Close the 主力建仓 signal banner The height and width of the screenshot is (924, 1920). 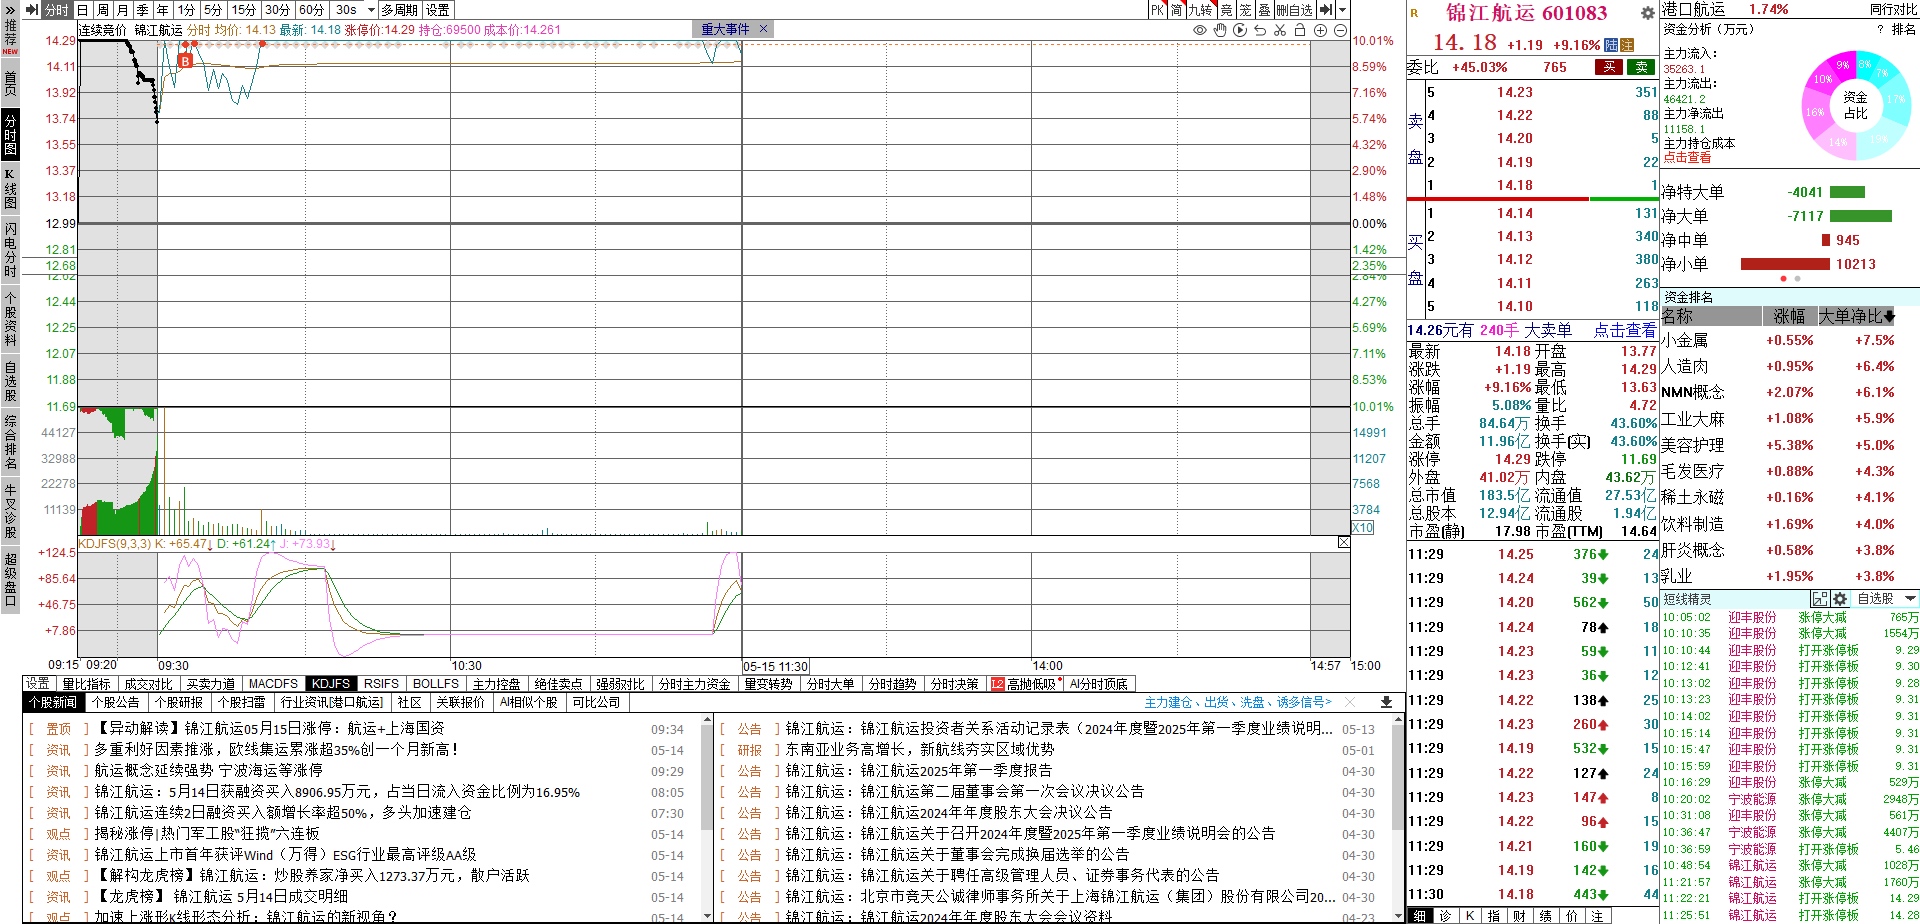[1352, 703]
